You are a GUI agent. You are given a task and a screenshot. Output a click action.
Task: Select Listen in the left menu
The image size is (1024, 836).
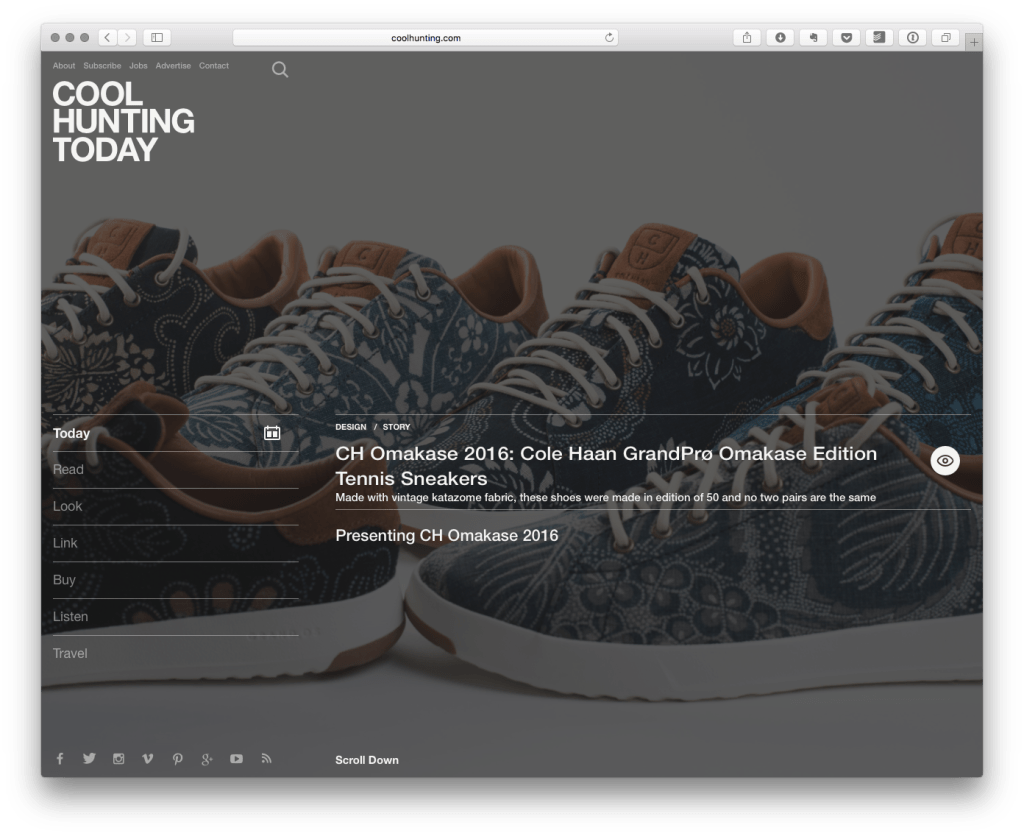pyautogui.click(x=70, y=617)
